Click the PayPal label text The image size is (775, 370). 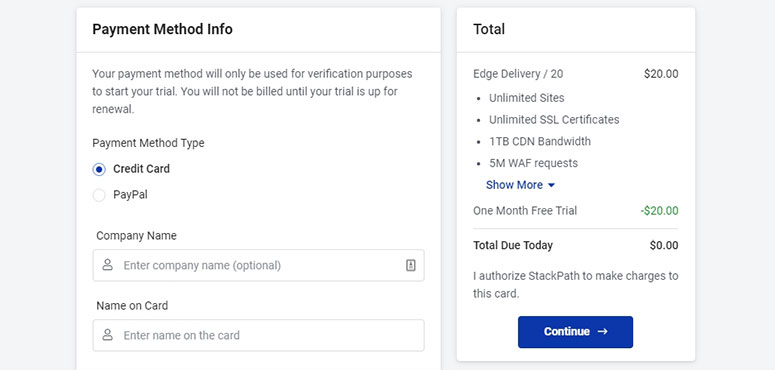[x=130, y=195]
